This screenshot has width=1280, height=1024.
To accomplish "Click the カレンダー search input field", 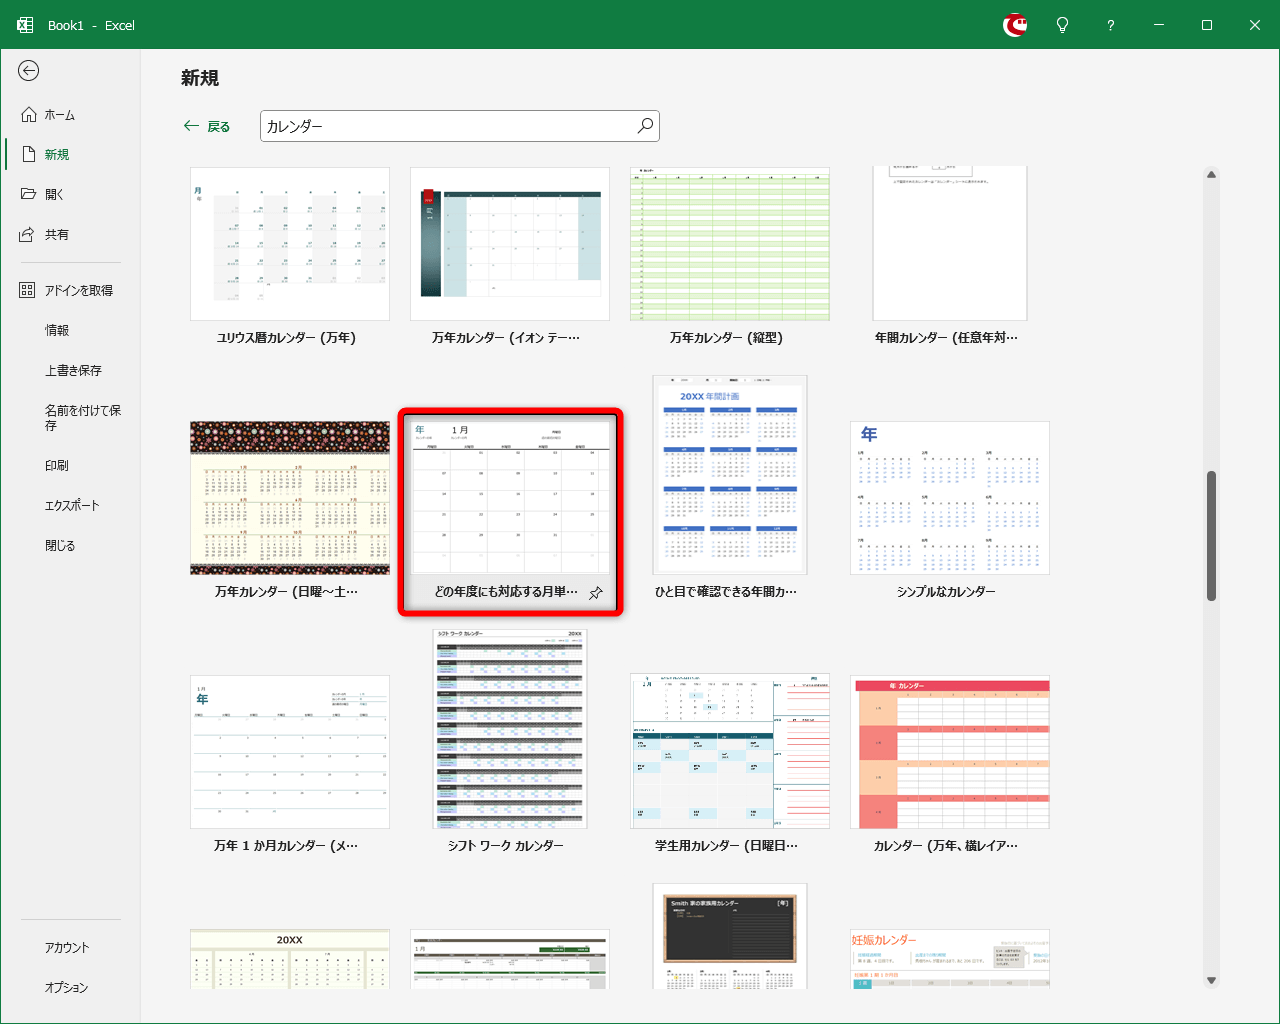I will pos(460,126).
